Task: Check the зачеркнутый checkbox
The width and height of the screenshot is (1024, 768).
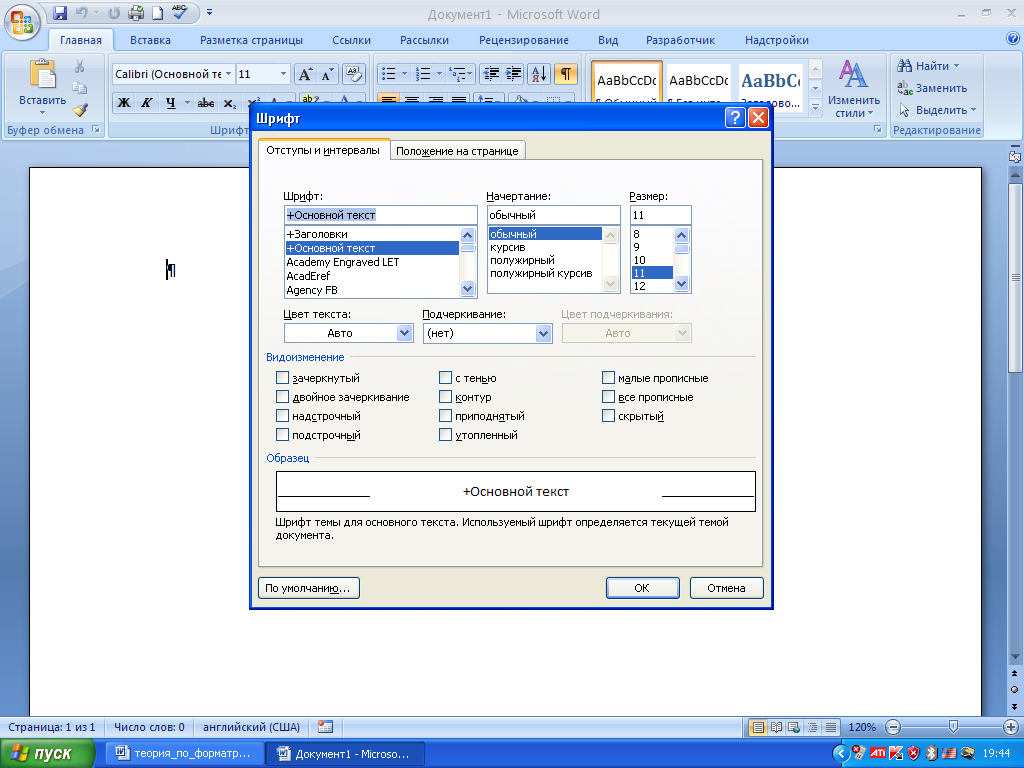Action: coord(282,377)
